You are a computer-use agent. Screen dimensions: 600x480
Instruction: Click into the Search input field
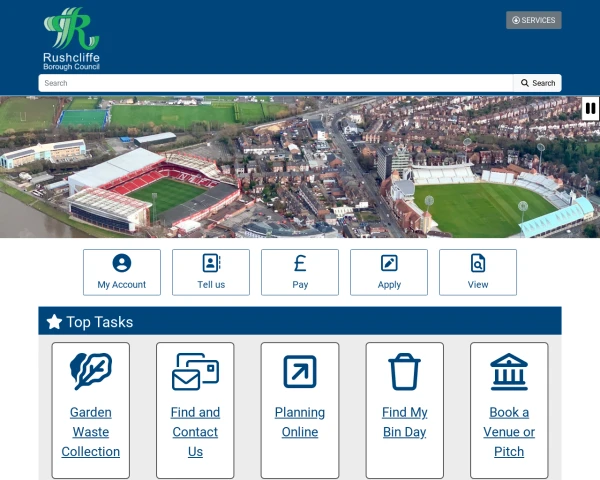(x=276, y=83)
